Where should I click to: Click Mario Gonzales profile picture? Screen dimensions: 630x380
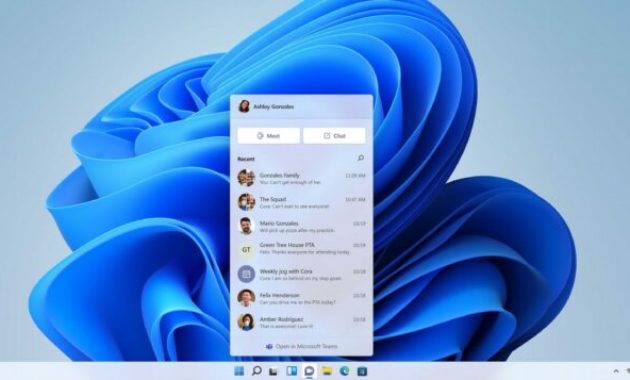tap(246, 226)
